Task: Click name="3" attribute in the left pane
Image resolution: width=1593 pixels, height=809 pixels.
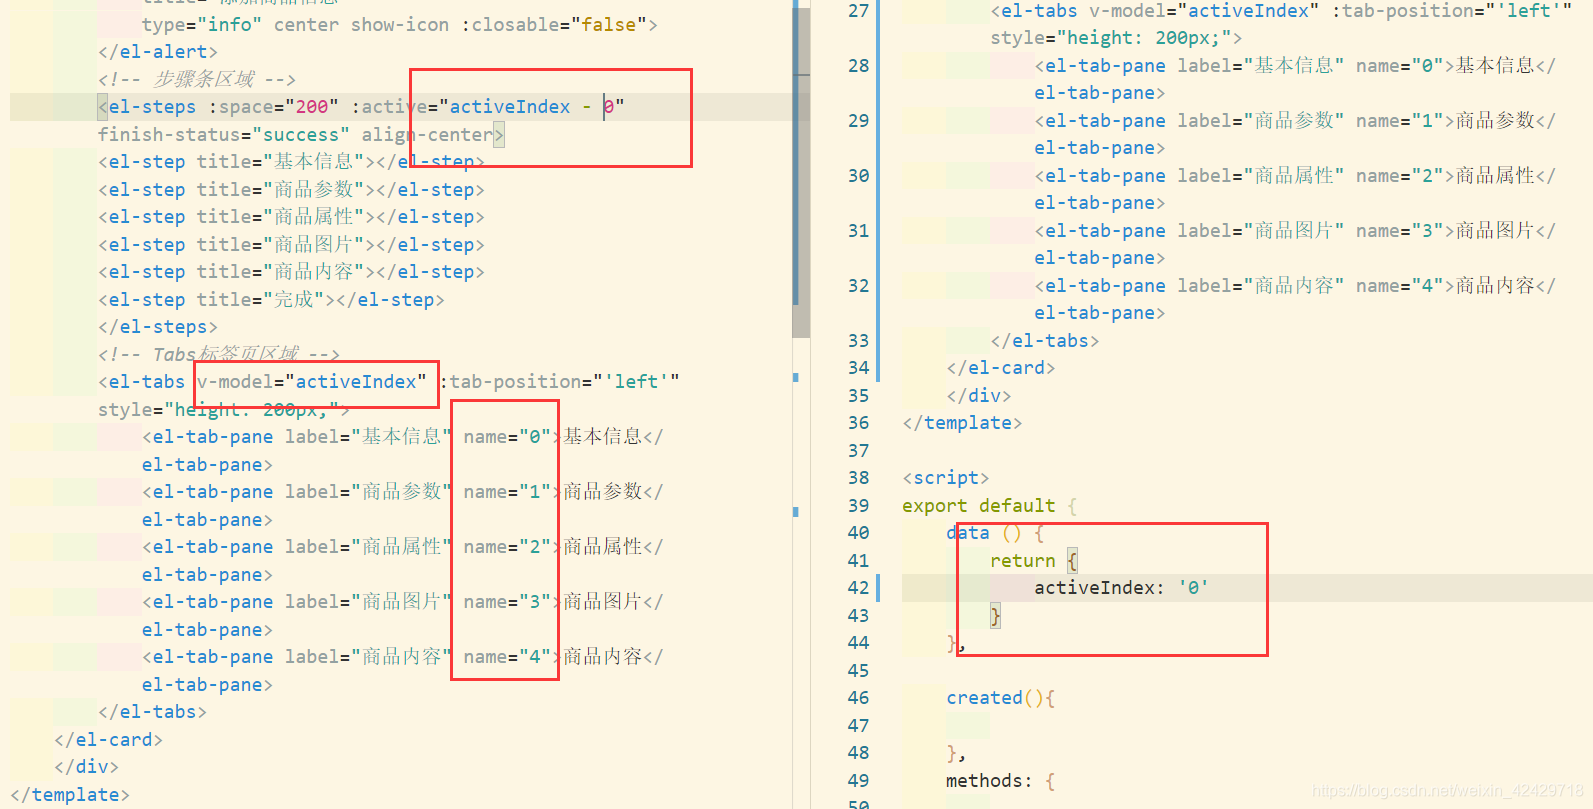Action: tap(508, 602)
